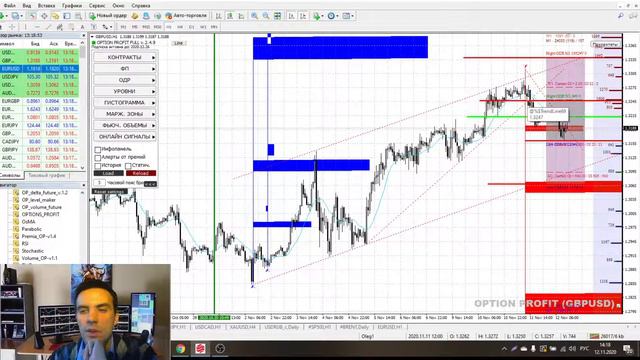The height and width of the screenshot is (360, 640).
Task: Switch to the Тиковый график tab
Action: [47, 176]
